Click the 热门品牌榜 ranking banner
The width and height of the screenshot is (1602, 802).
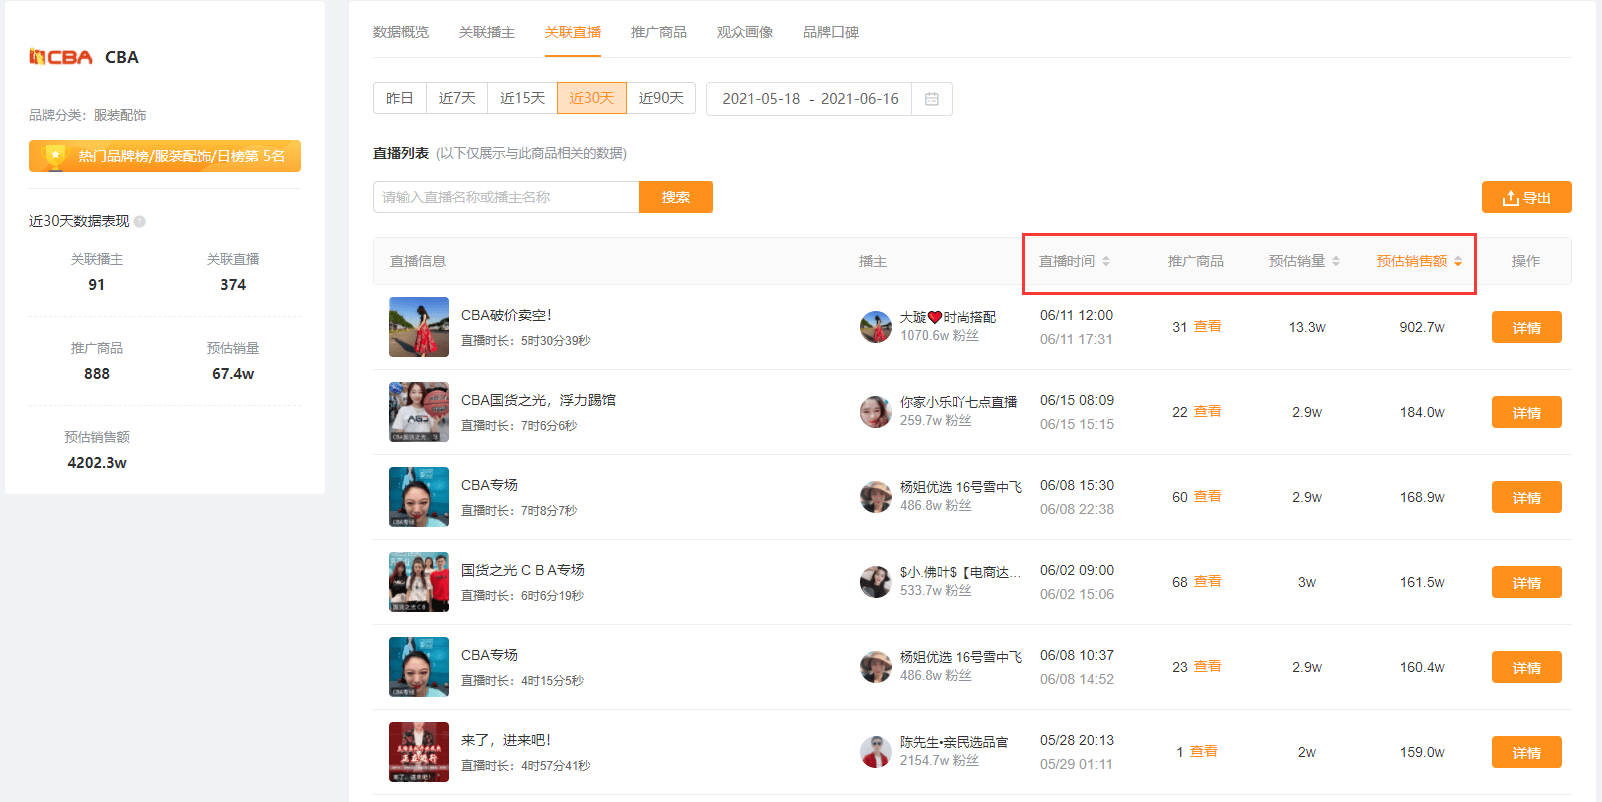pyautogui.click(x=165, y=156)
